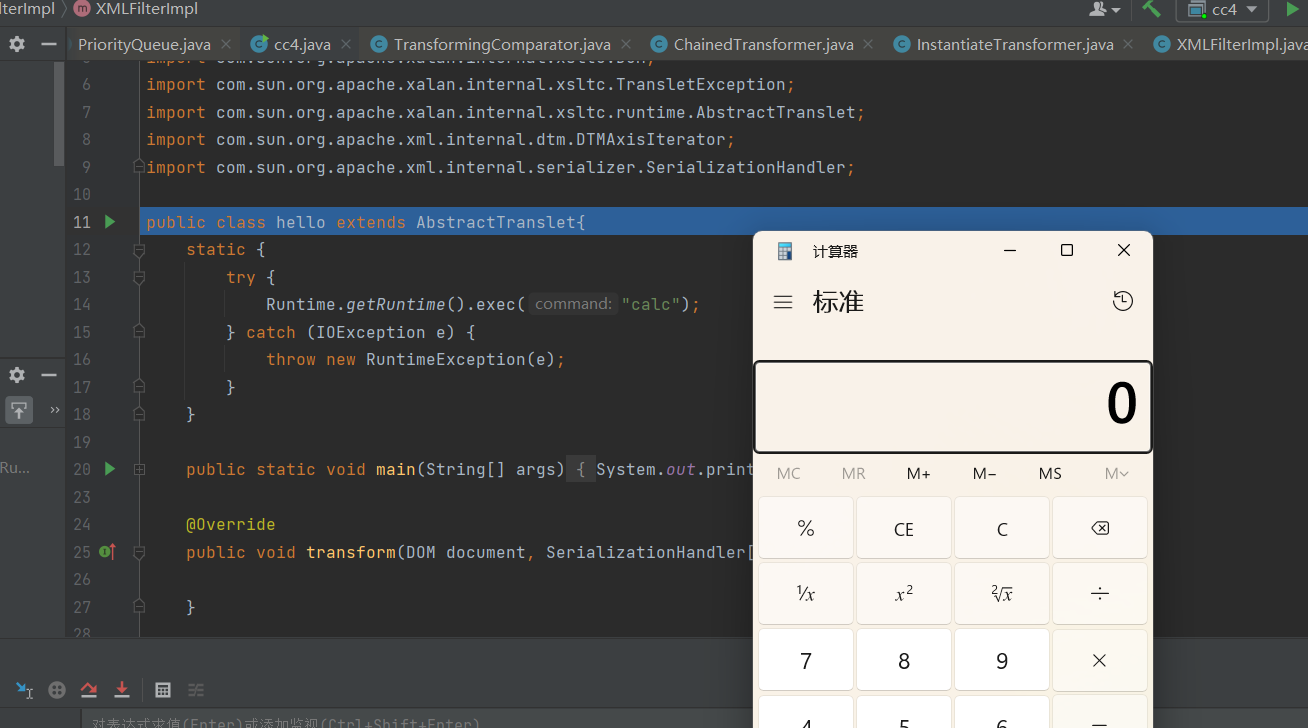
Task: Click Calculator divide button
Action: (1099, 594)
